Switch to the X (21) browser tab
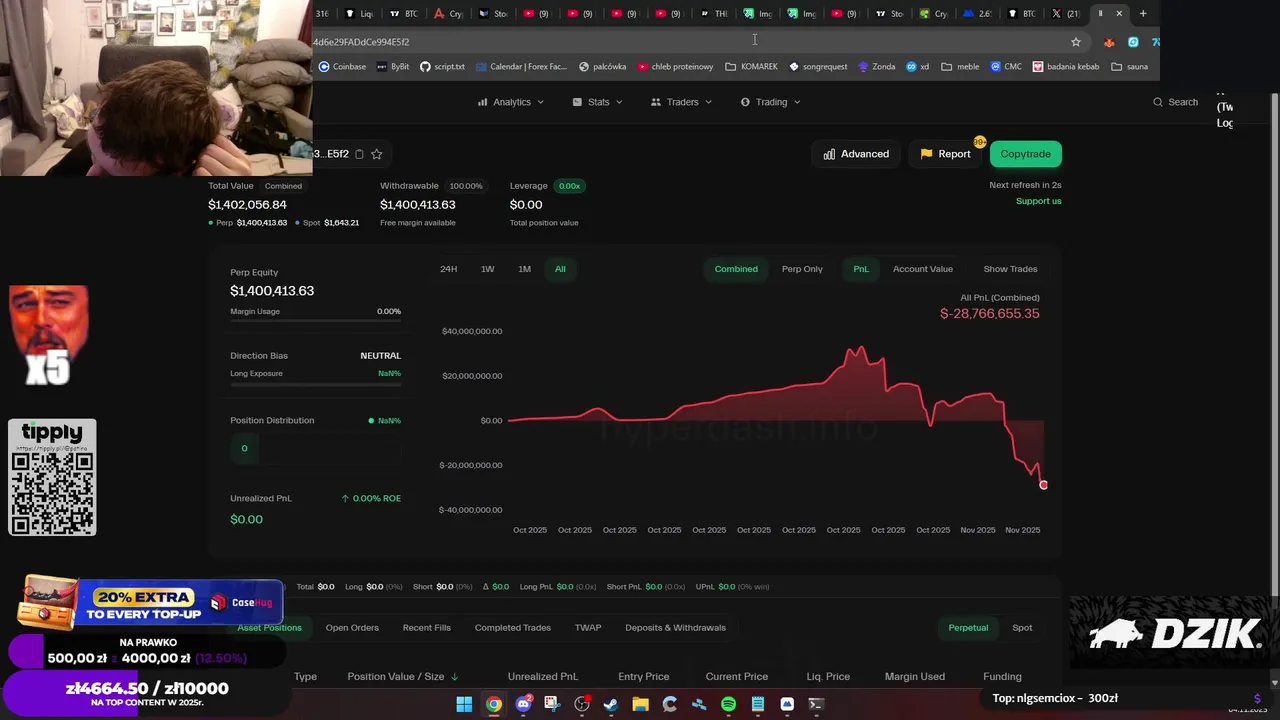This screenshot has width=1280, height=720. (x=1065, y=13)
